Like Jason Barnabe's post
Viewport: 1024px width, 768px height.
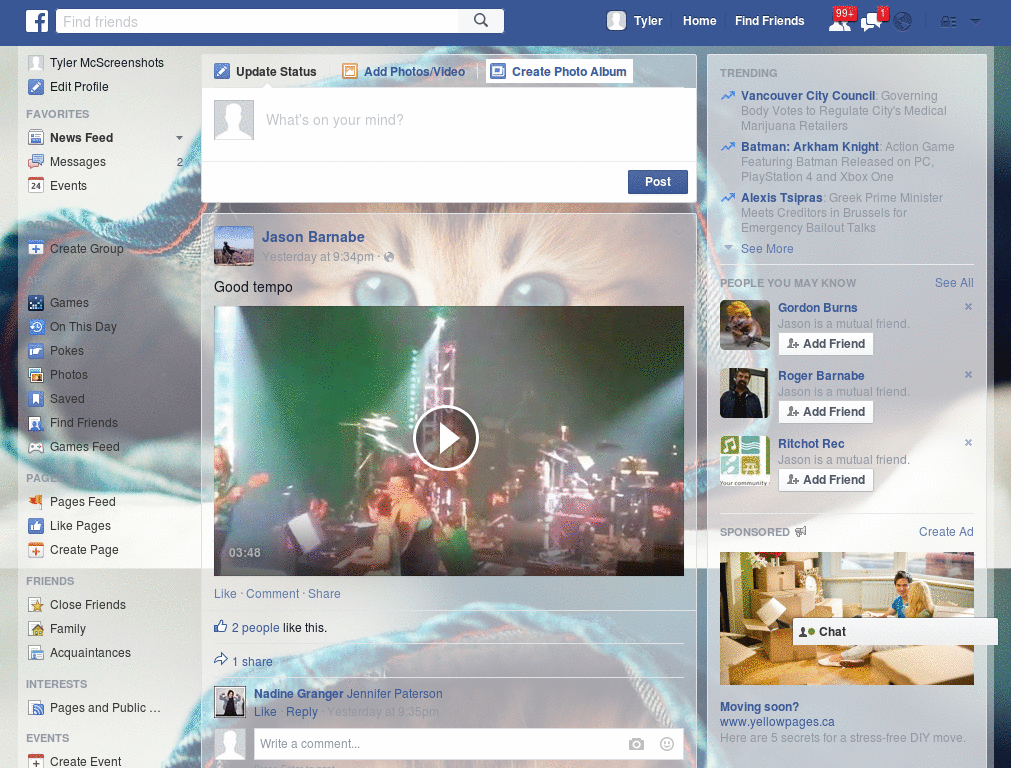pos(225,594)
